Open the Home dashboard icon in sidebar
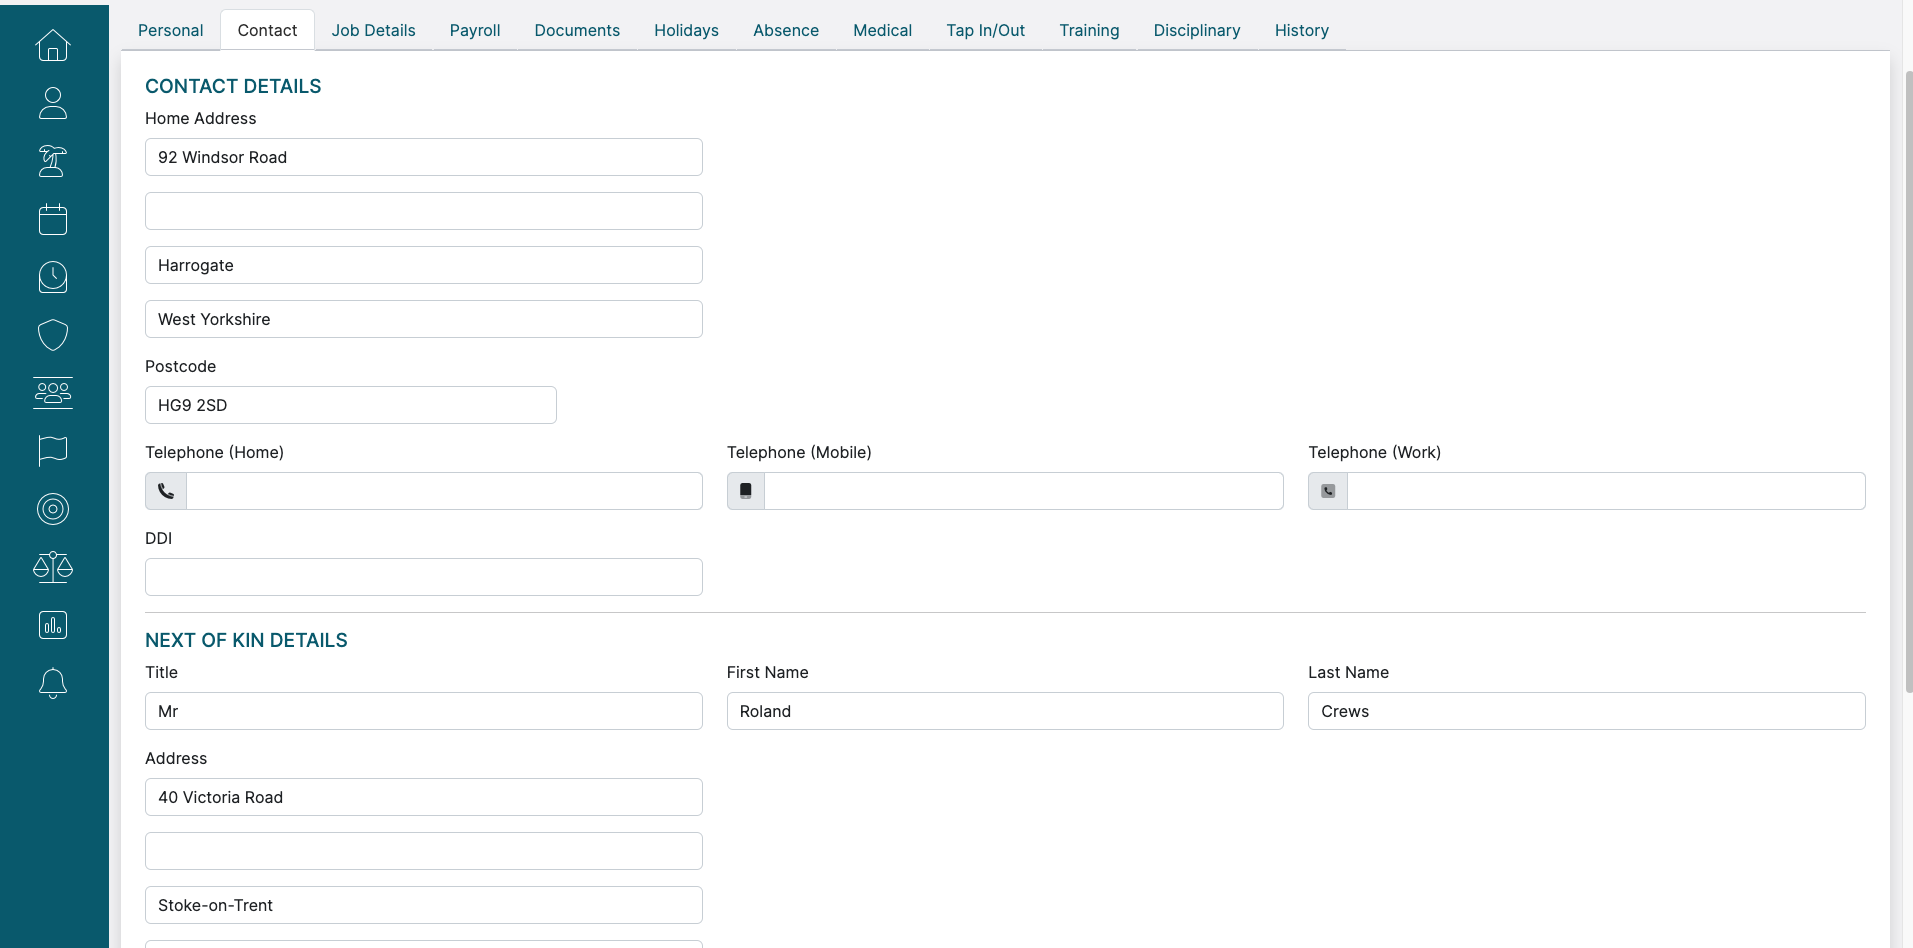 pyautogui.click(x=53, y=45)
